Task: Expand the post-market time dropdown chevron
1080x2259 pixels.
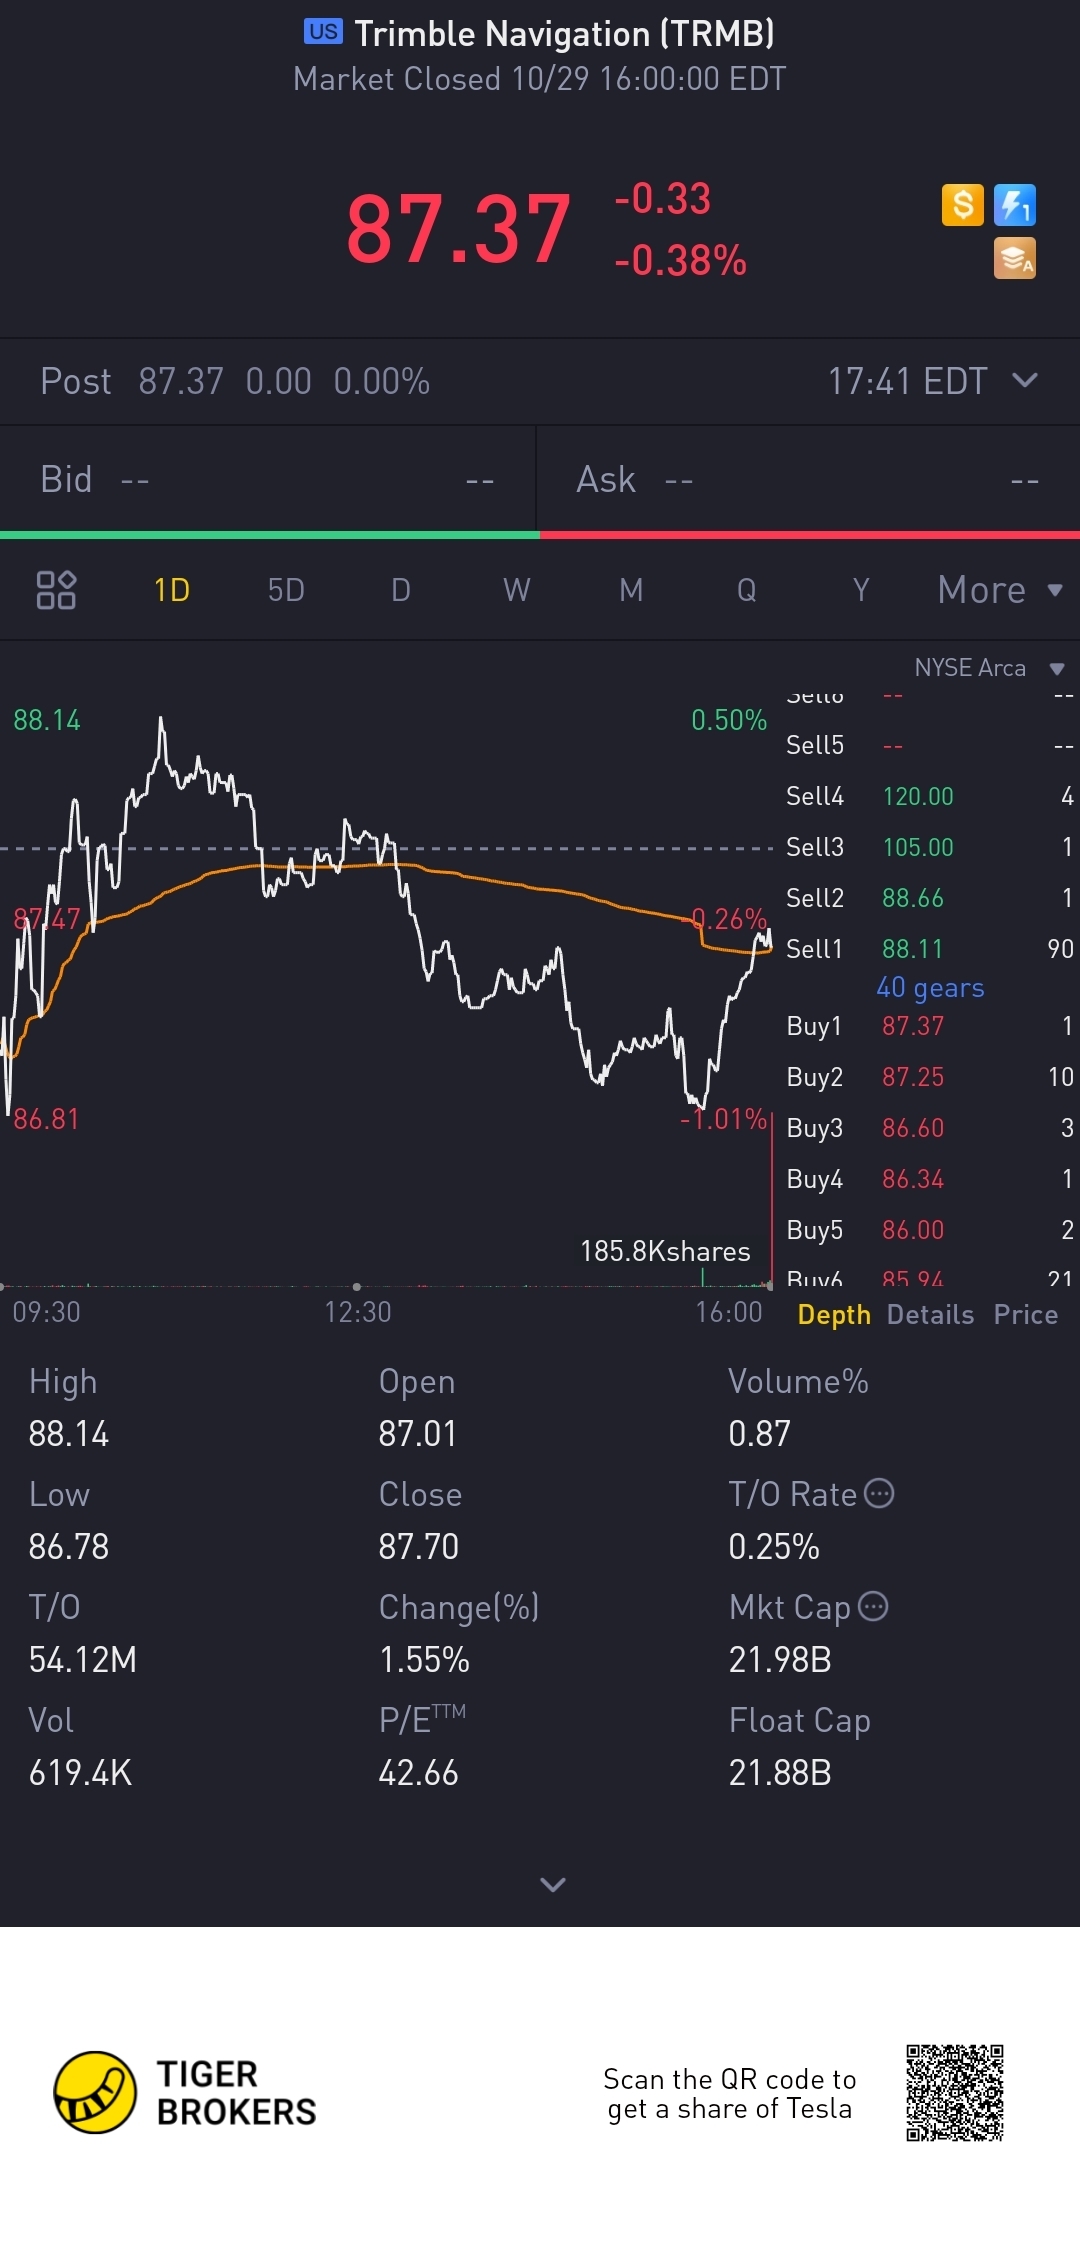Action: (x=1025, y=380)
